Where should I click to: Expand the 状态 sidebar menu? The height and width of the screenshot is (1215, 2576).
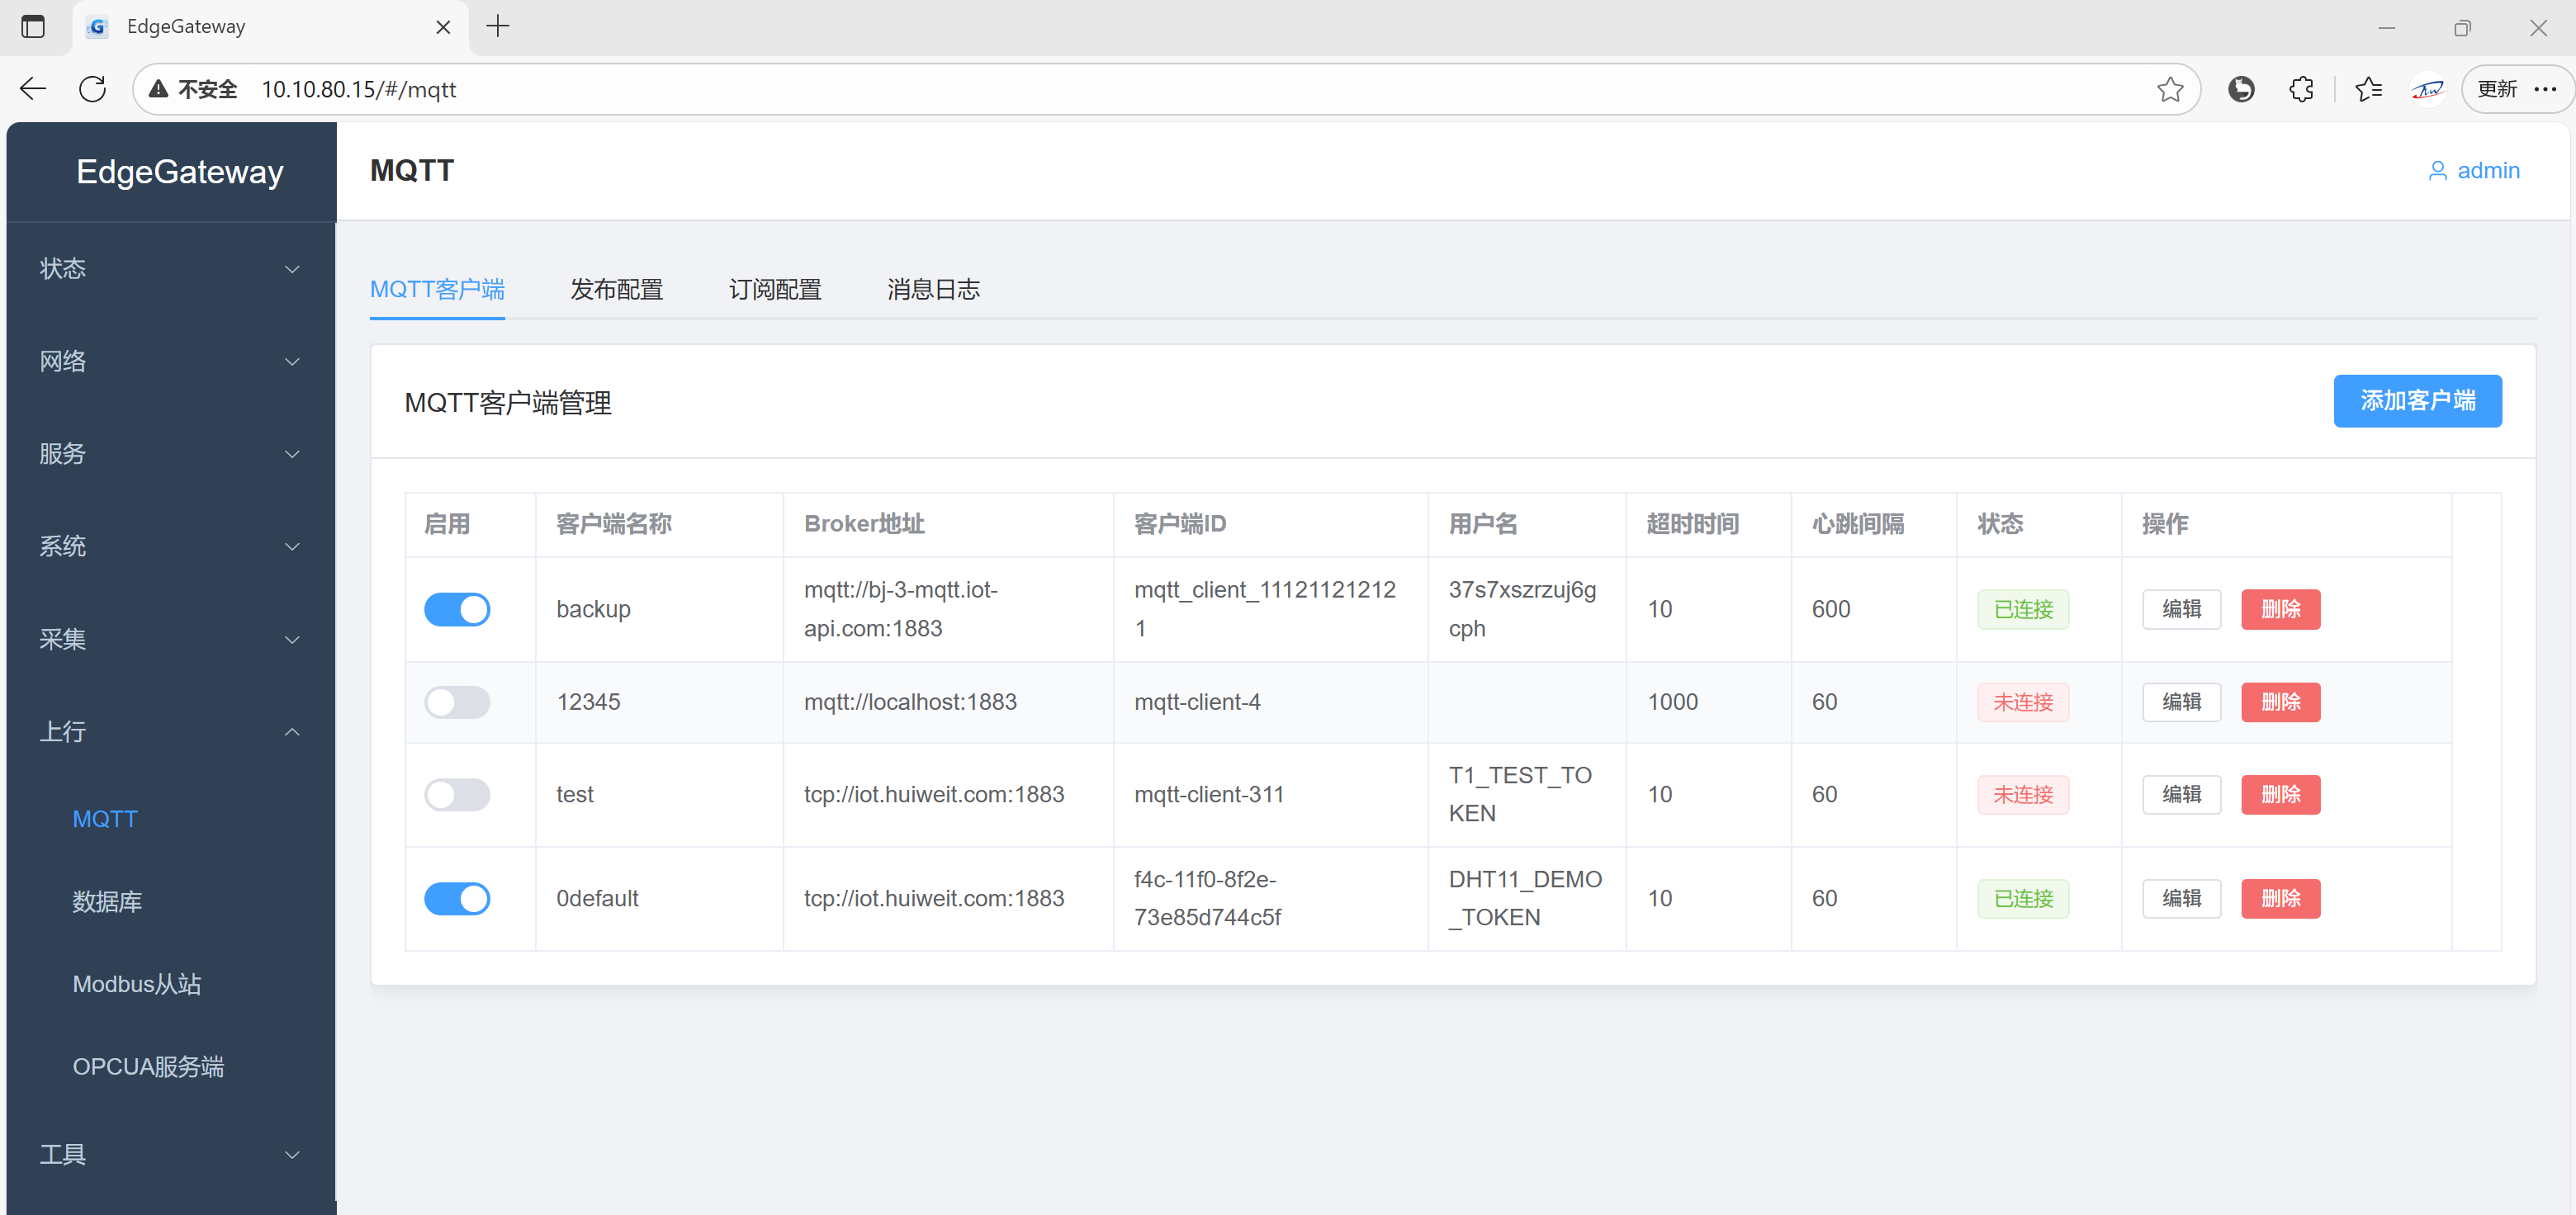(x=168, y=268)
